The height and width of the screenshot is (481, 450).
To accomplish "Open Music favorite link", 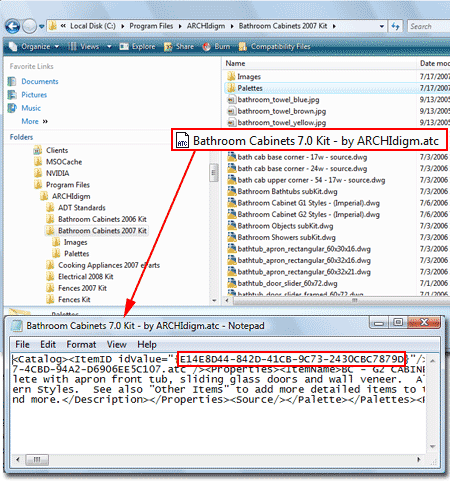I will point(31,108).
